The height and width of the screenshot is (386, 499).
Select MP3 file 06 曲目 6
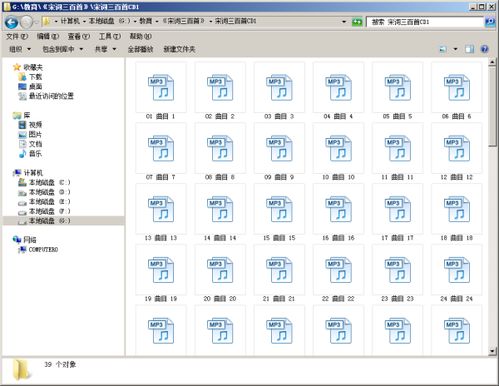457,91
